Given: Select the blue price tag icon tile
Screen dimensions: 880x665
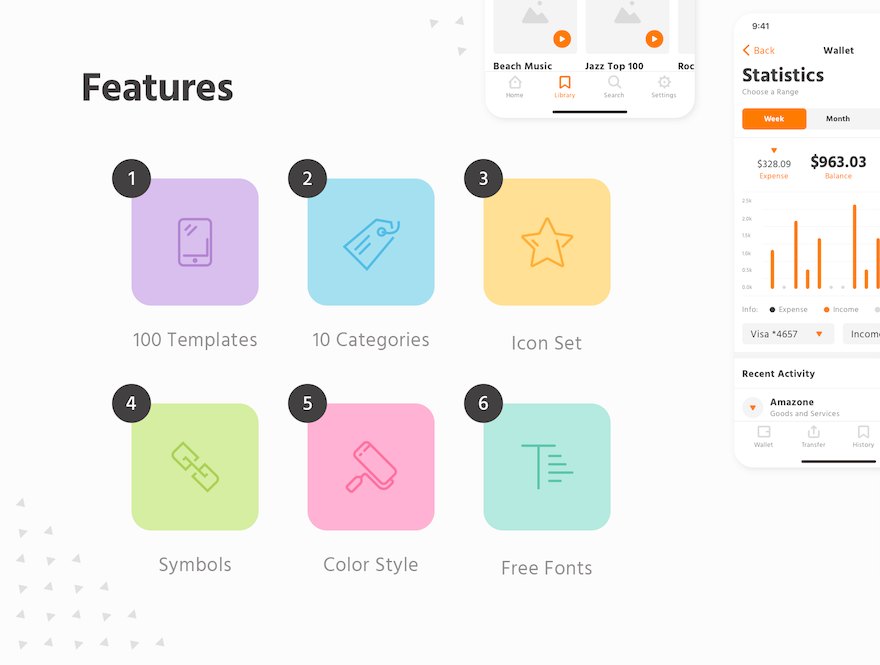Looking at the screenshot, I should (x=371, y=242).
